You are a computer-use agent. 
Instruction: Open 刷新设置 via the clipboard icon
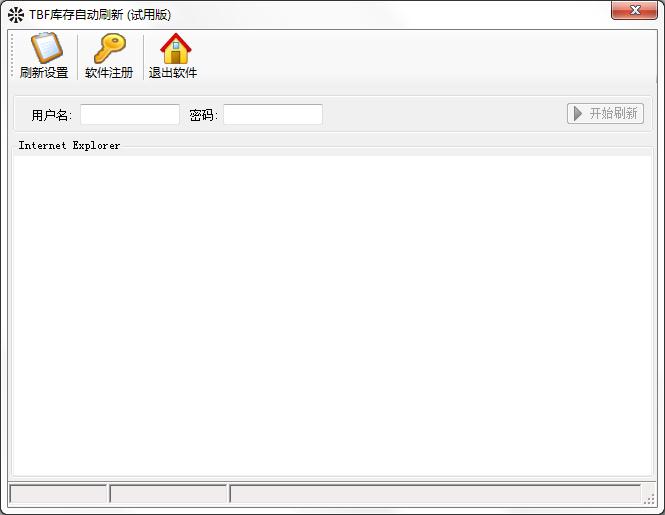[x=46, y=48]
